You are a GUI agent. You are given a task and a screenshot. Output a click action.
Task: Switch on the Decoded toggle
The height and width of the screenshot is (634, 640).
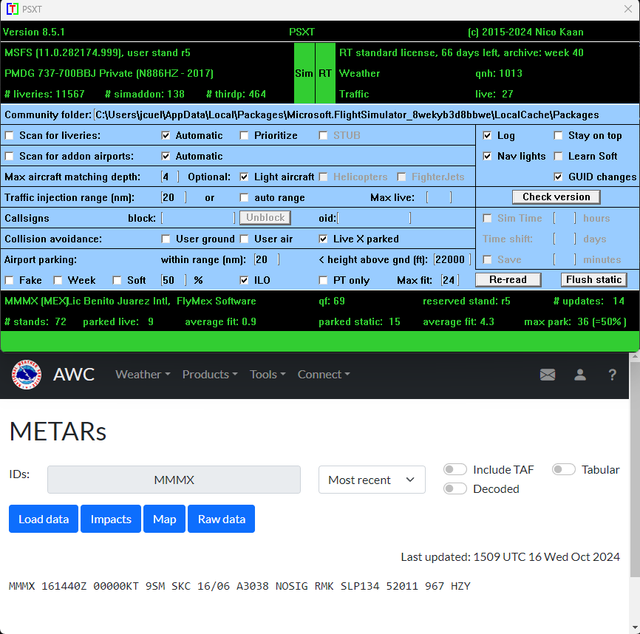(x=455, y=489)
